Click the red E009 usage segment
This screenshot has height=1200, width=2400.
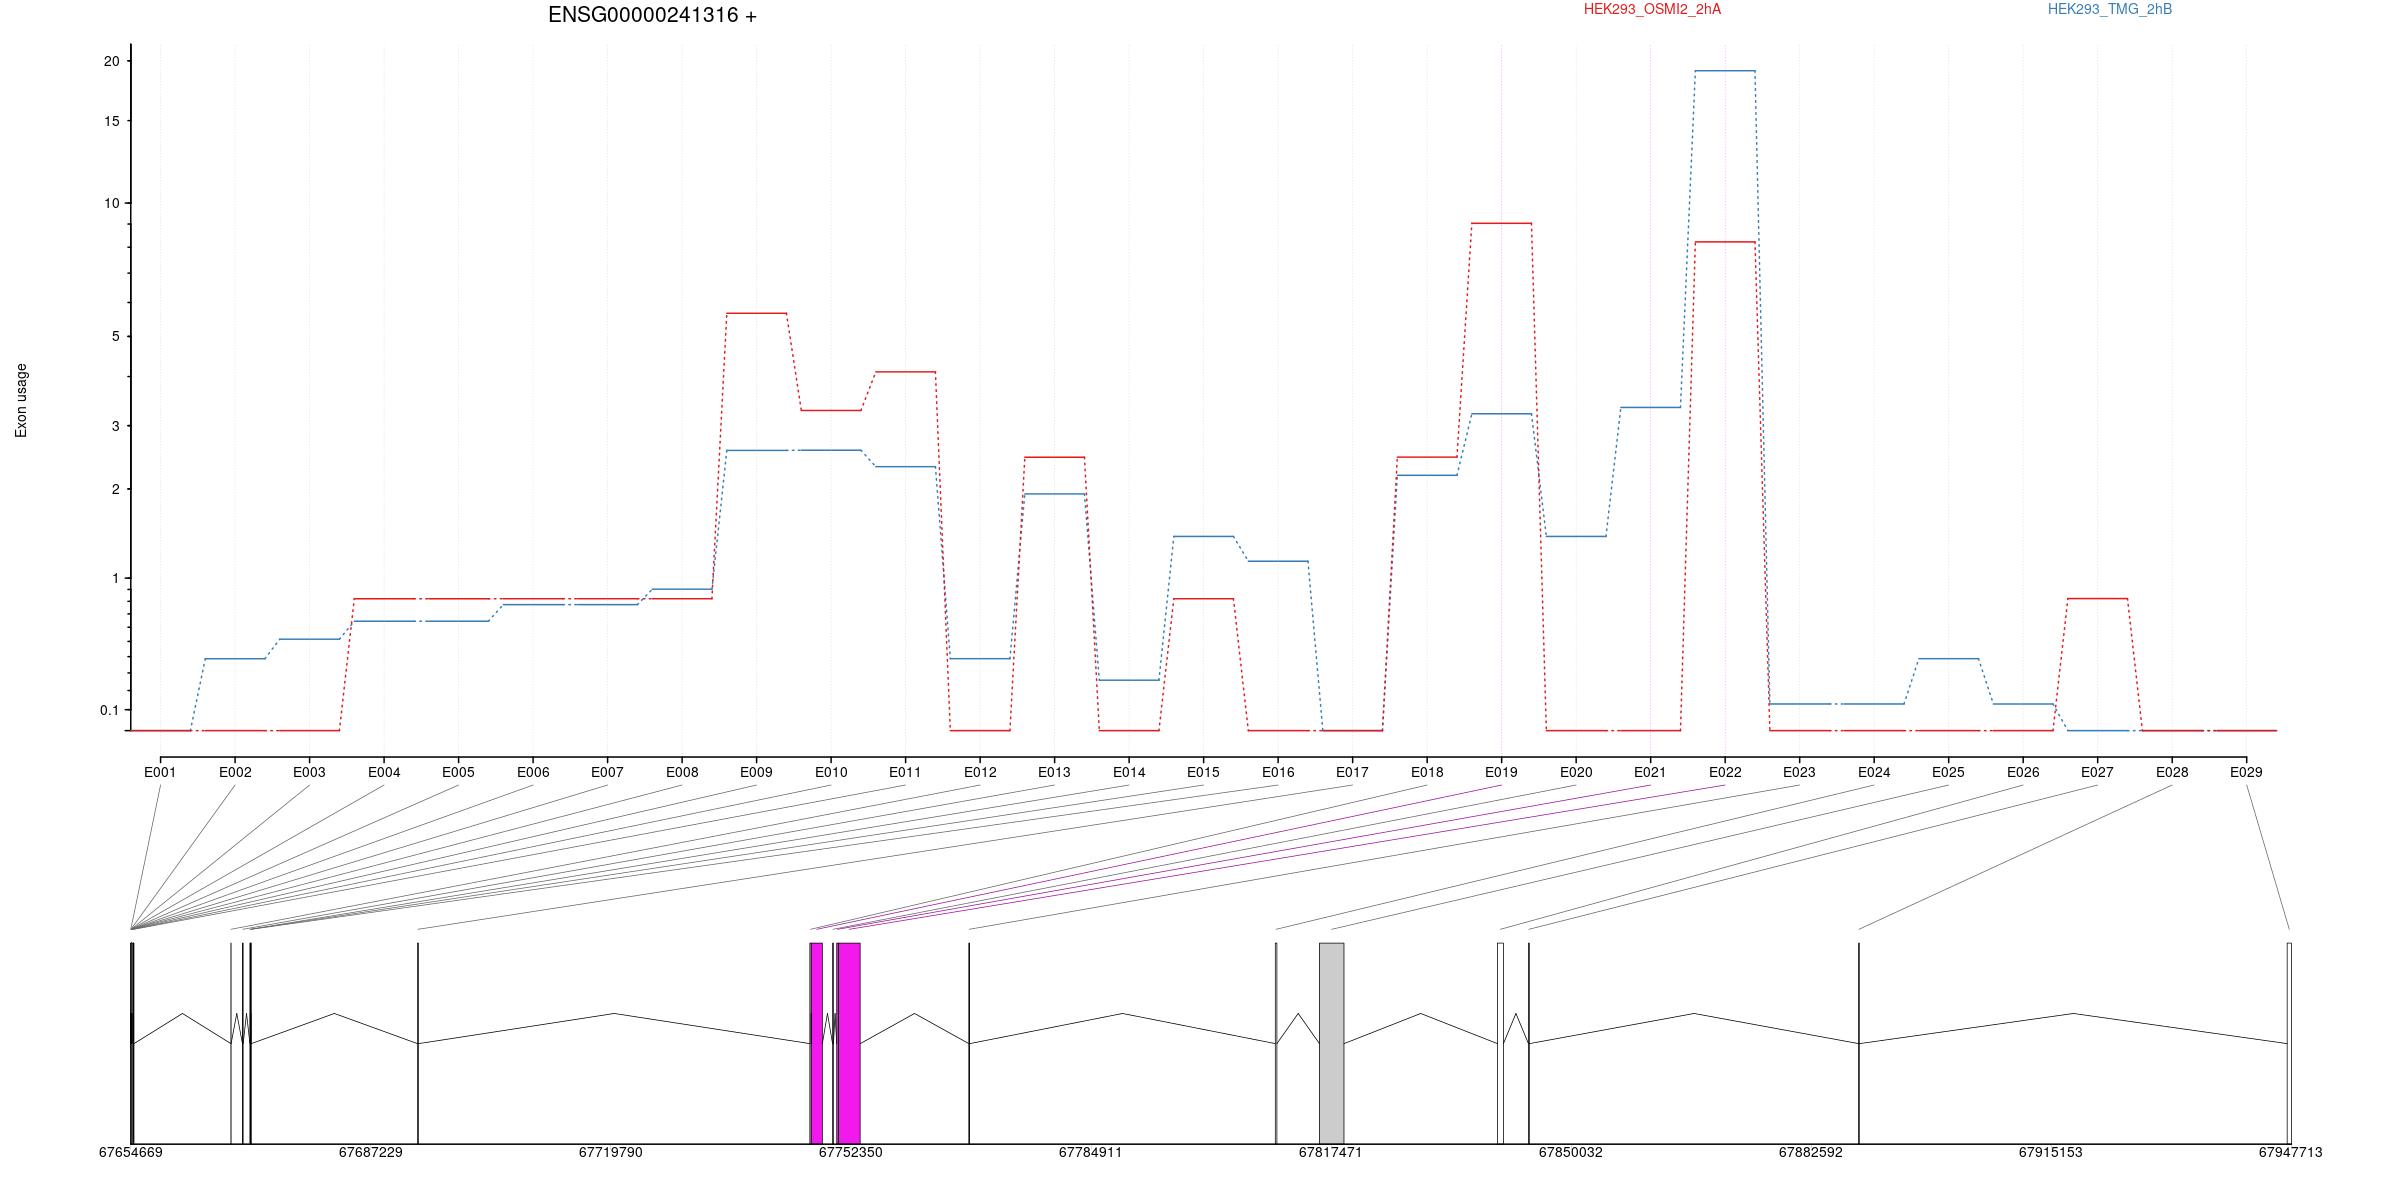click(756, 313)
